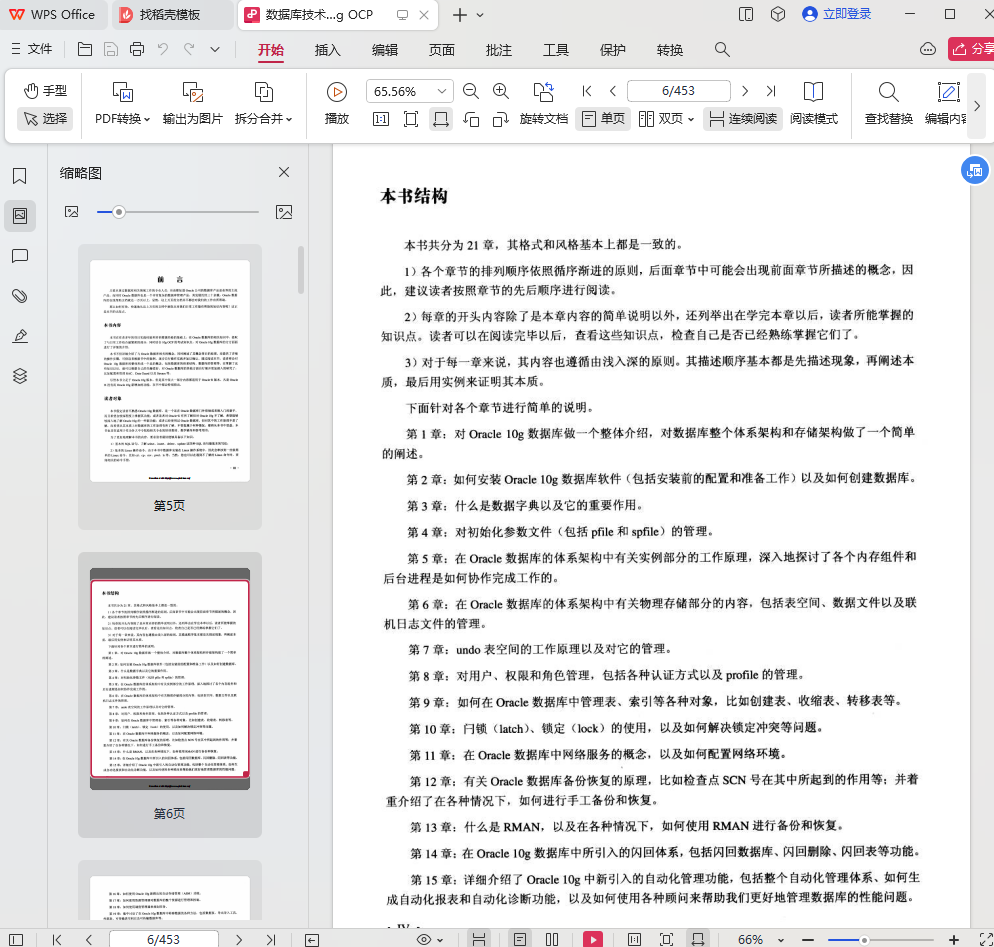Open 阅读模式 reading mode
994x947 pixels.
(814, 103)
